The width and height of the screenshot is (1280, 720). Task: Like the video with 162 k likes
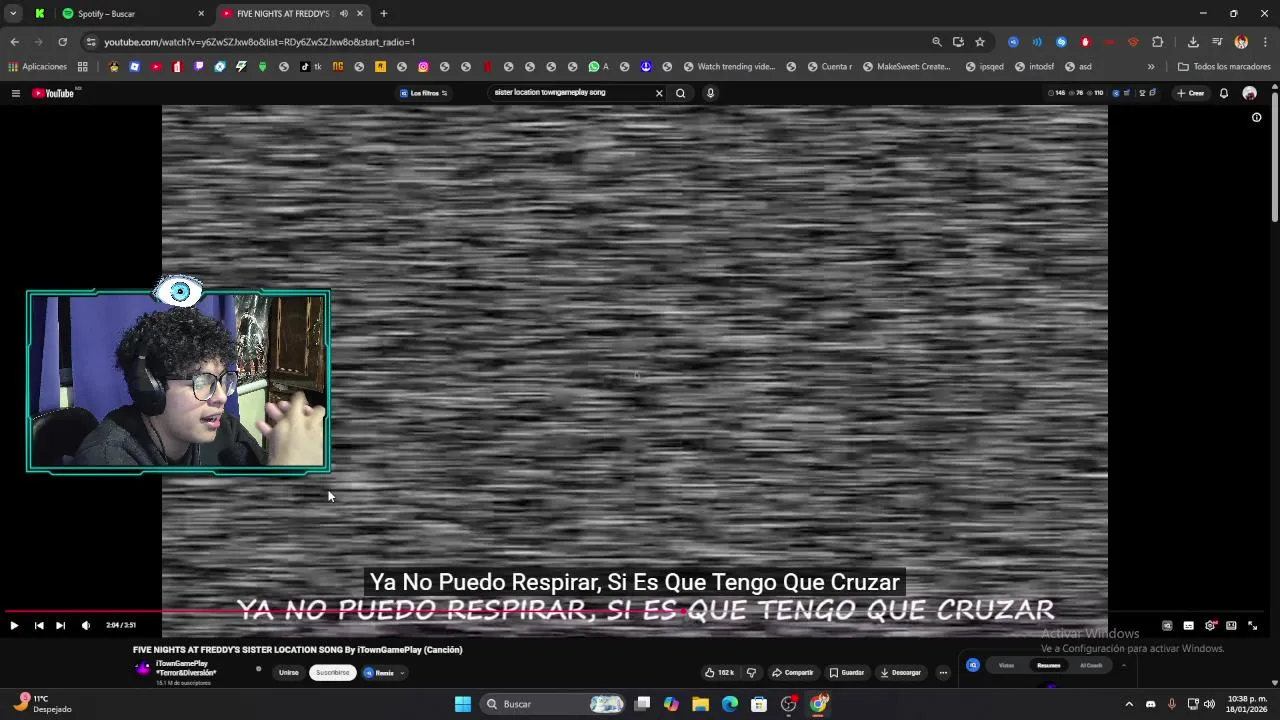coord(719,673)
